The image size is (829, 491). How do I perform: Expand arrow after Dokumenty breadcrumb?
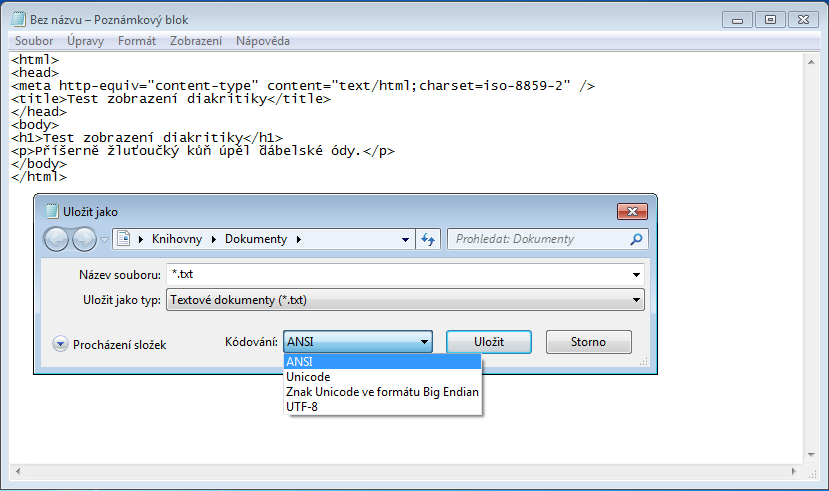click(x=299, y=239)
